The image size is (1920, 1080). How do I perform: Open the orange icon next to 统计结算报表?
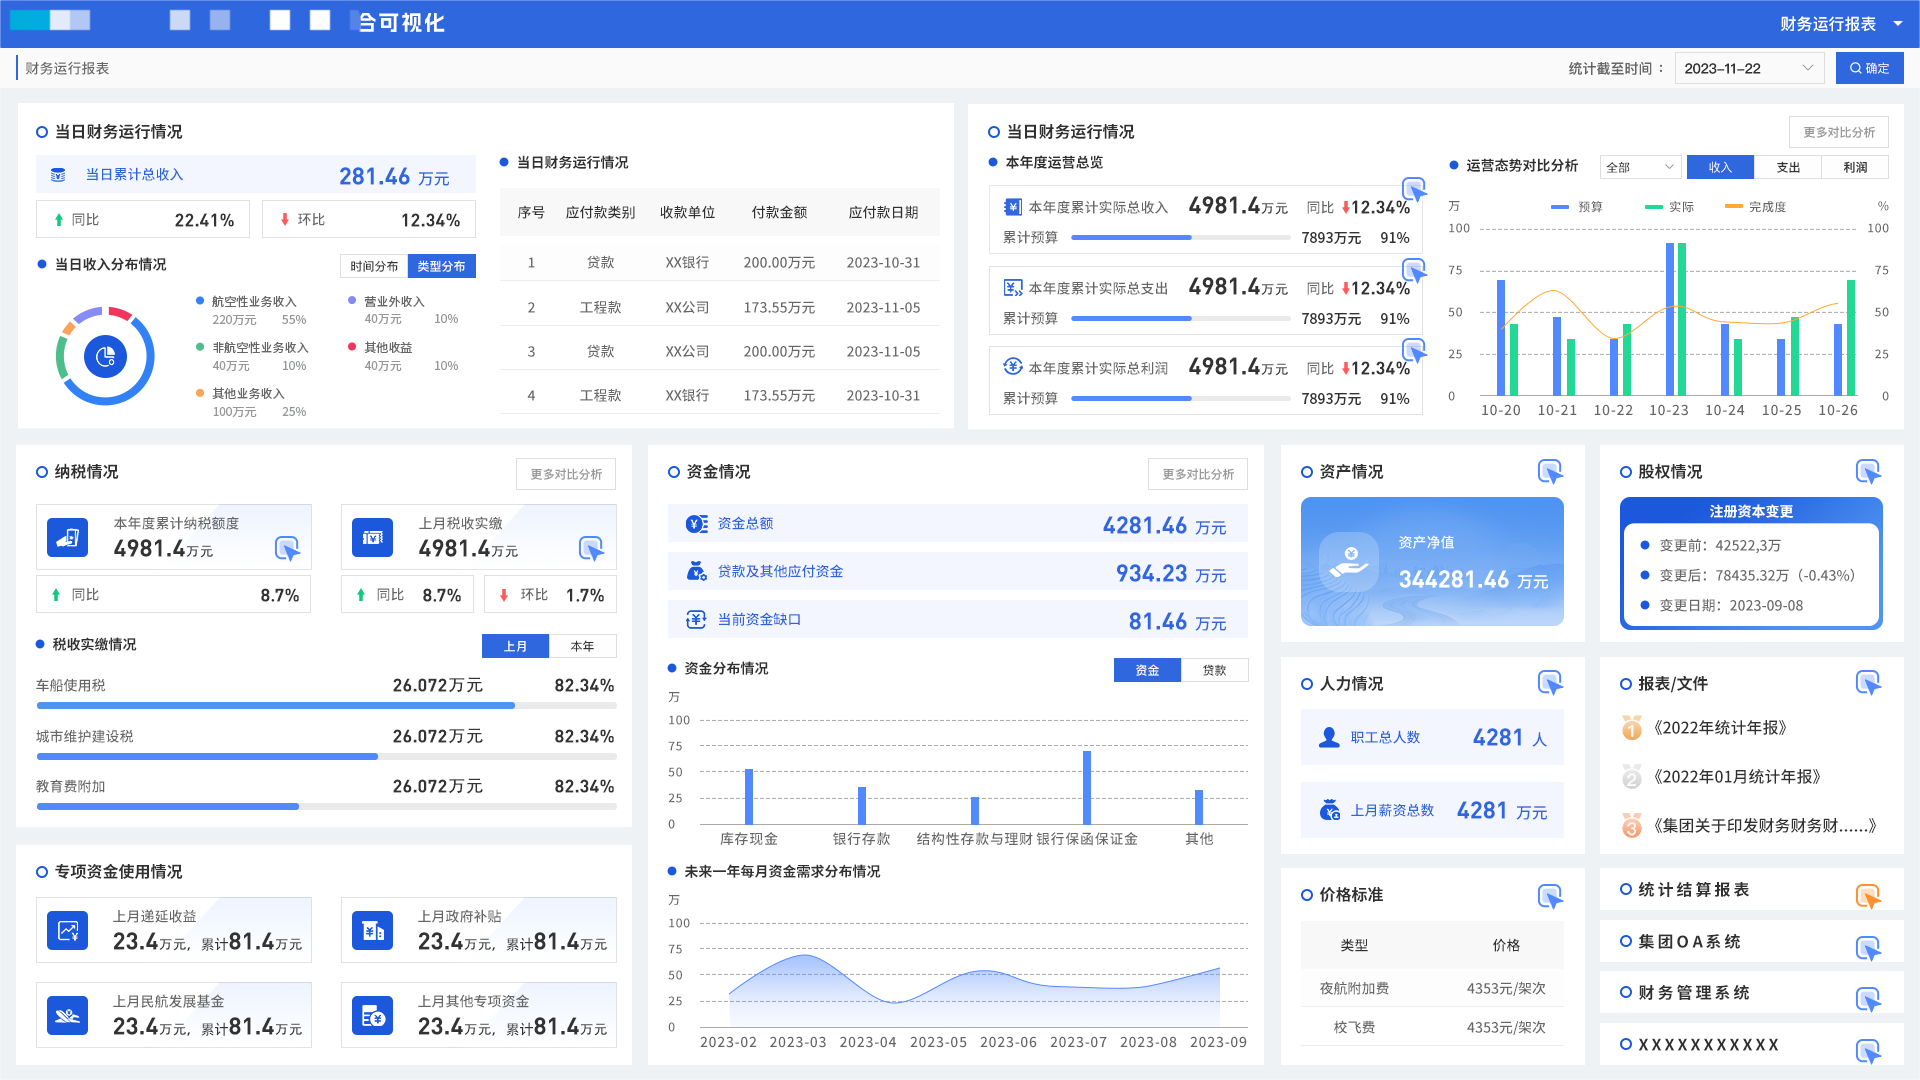[1868, 896]
